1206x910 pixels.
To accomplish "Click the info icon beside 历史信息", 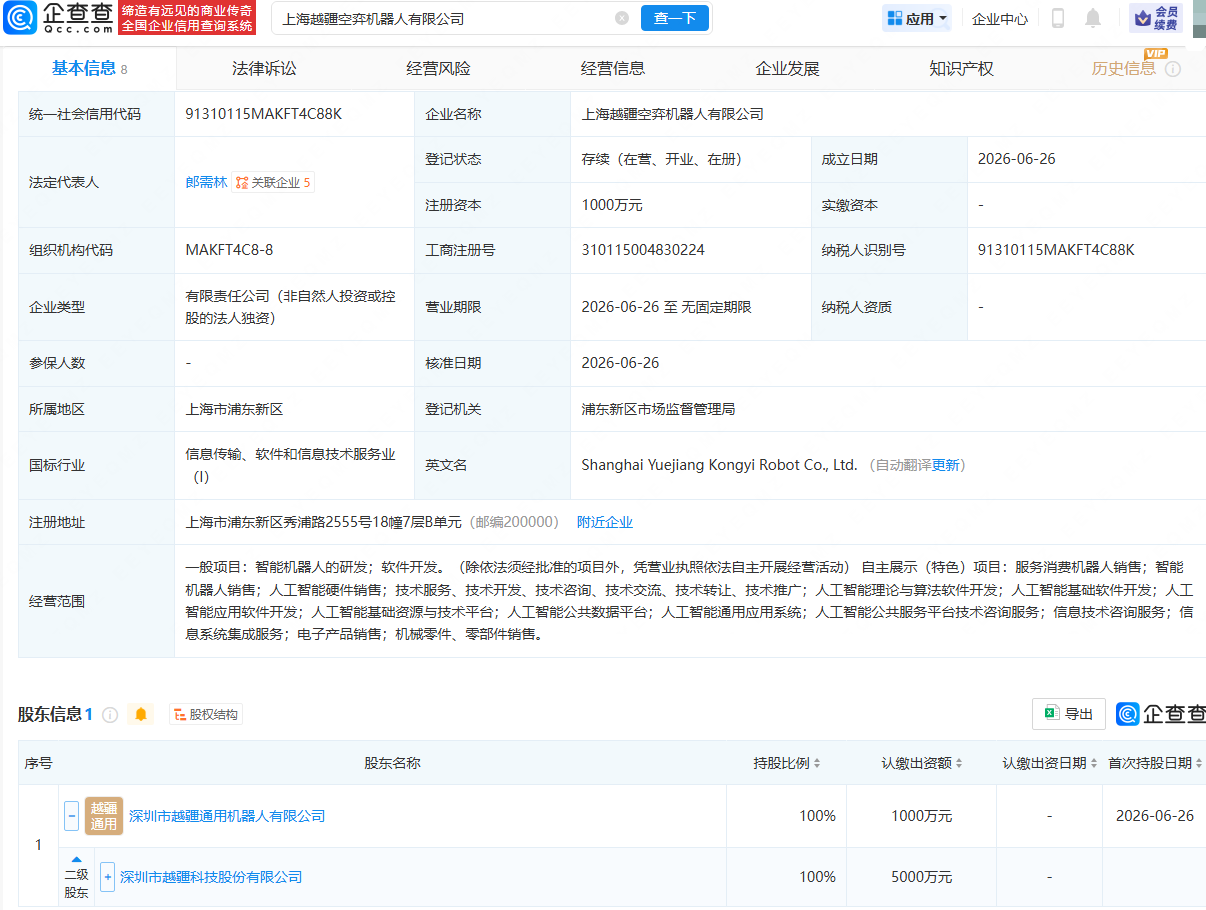I will (1173, 69).
